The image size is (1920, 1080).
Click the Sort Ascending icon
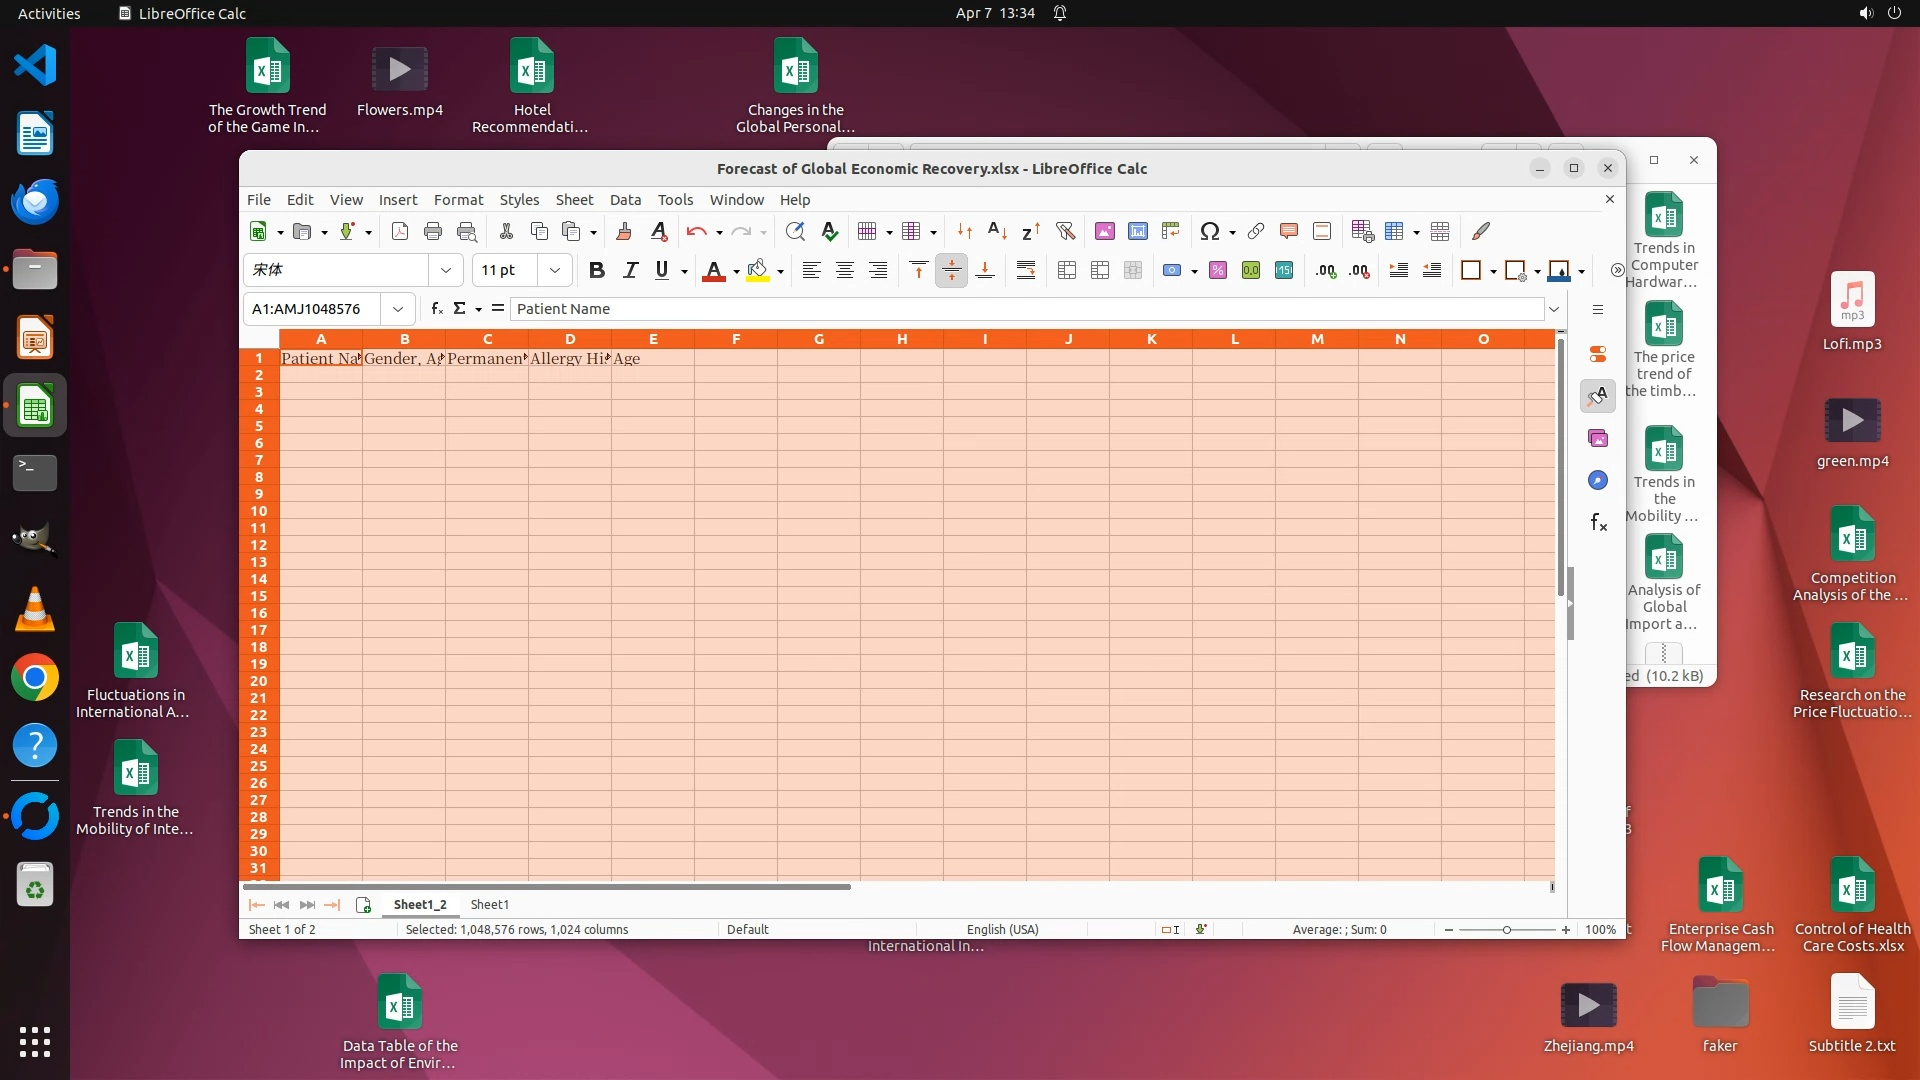(997, 232)
